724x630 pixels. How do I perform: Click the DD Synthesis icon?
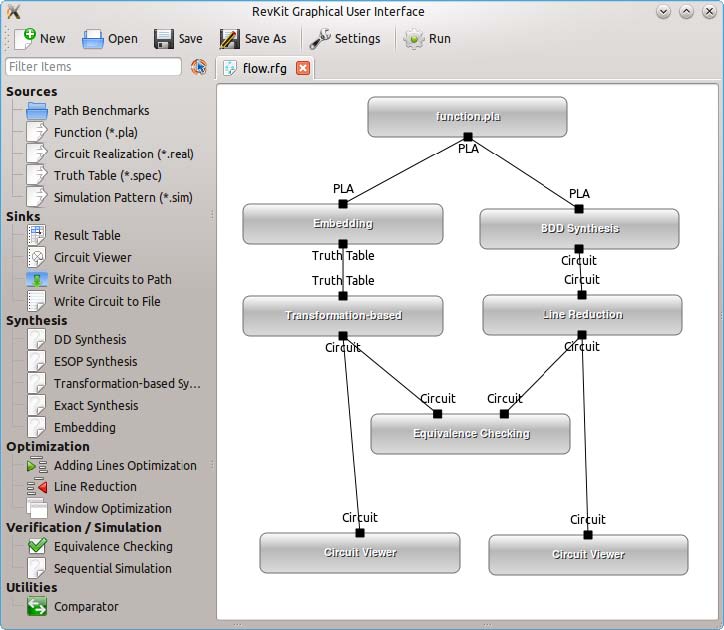(x=36, y=339)
